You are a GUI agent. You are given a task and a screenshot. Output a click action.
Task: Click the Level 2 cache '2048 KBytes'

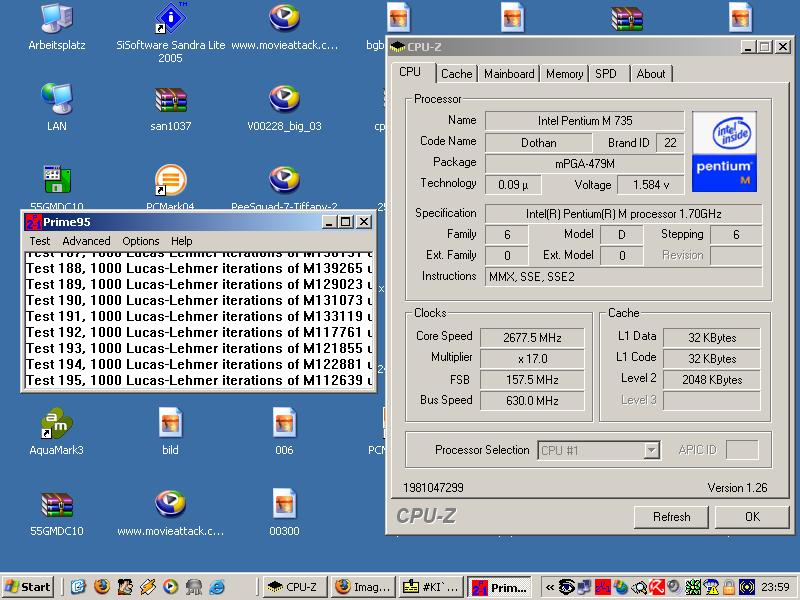712,380
